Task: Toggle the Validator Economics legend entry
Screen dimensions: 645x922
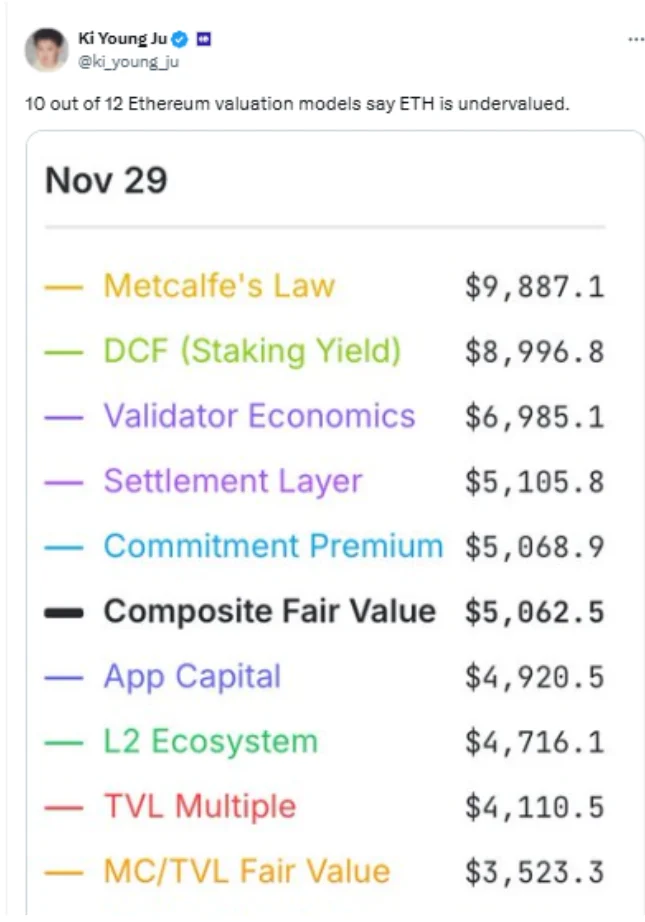Action: pos(259,416)
